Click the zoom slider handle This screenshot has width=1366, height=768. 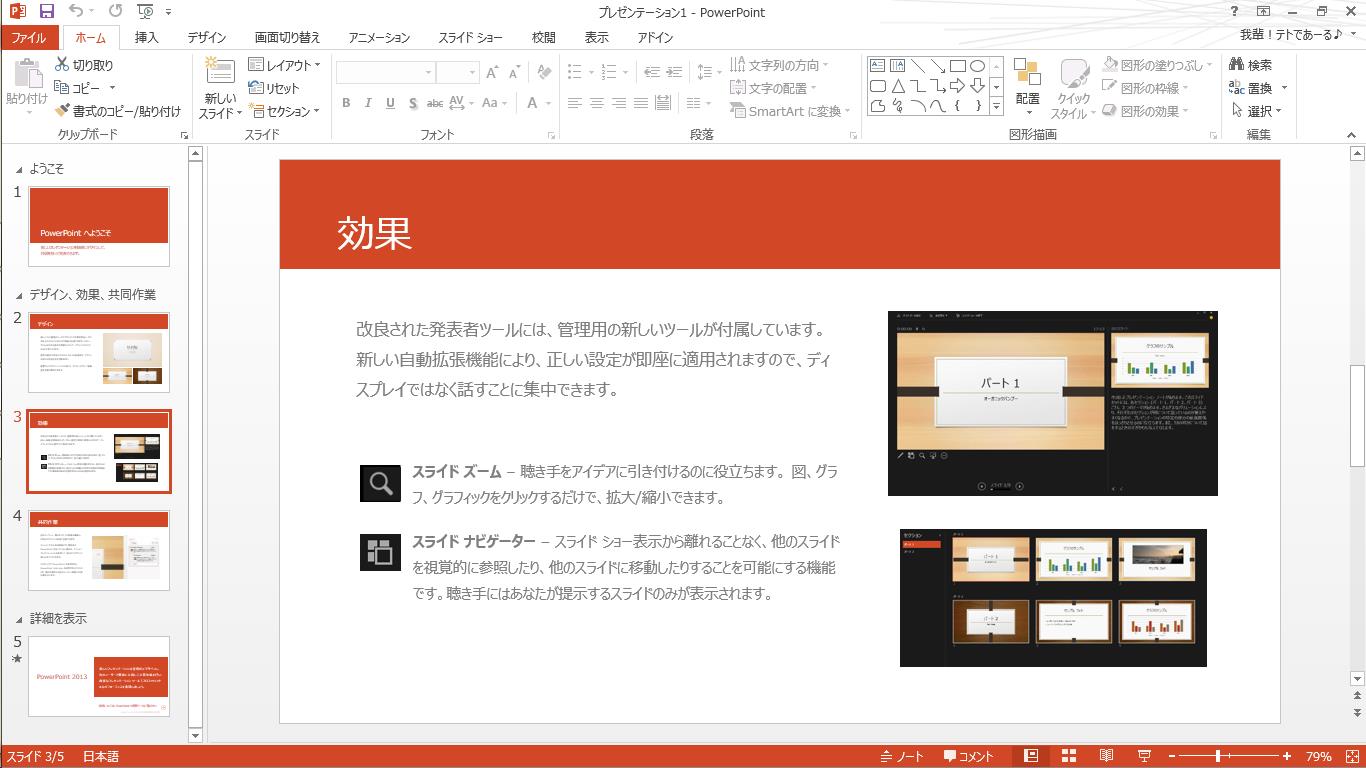tap(1218, 757)
